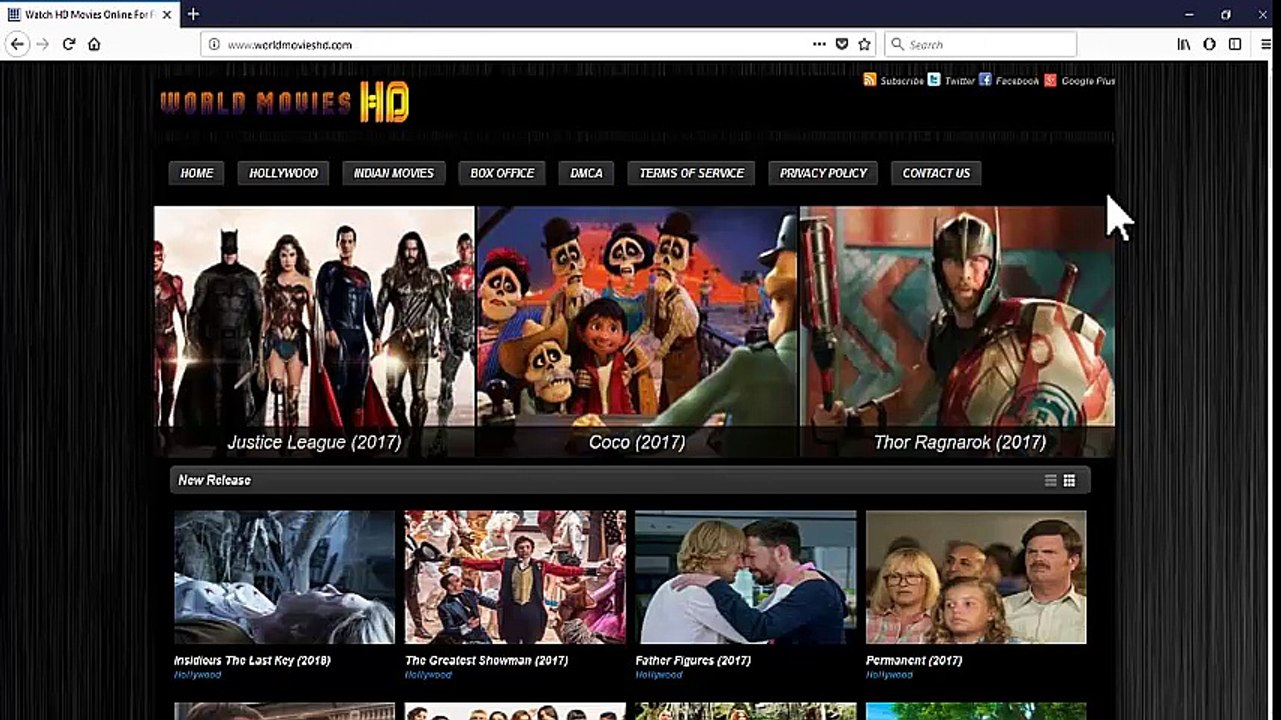Open the Library icon in toolbar

[x=1184, y=44]
